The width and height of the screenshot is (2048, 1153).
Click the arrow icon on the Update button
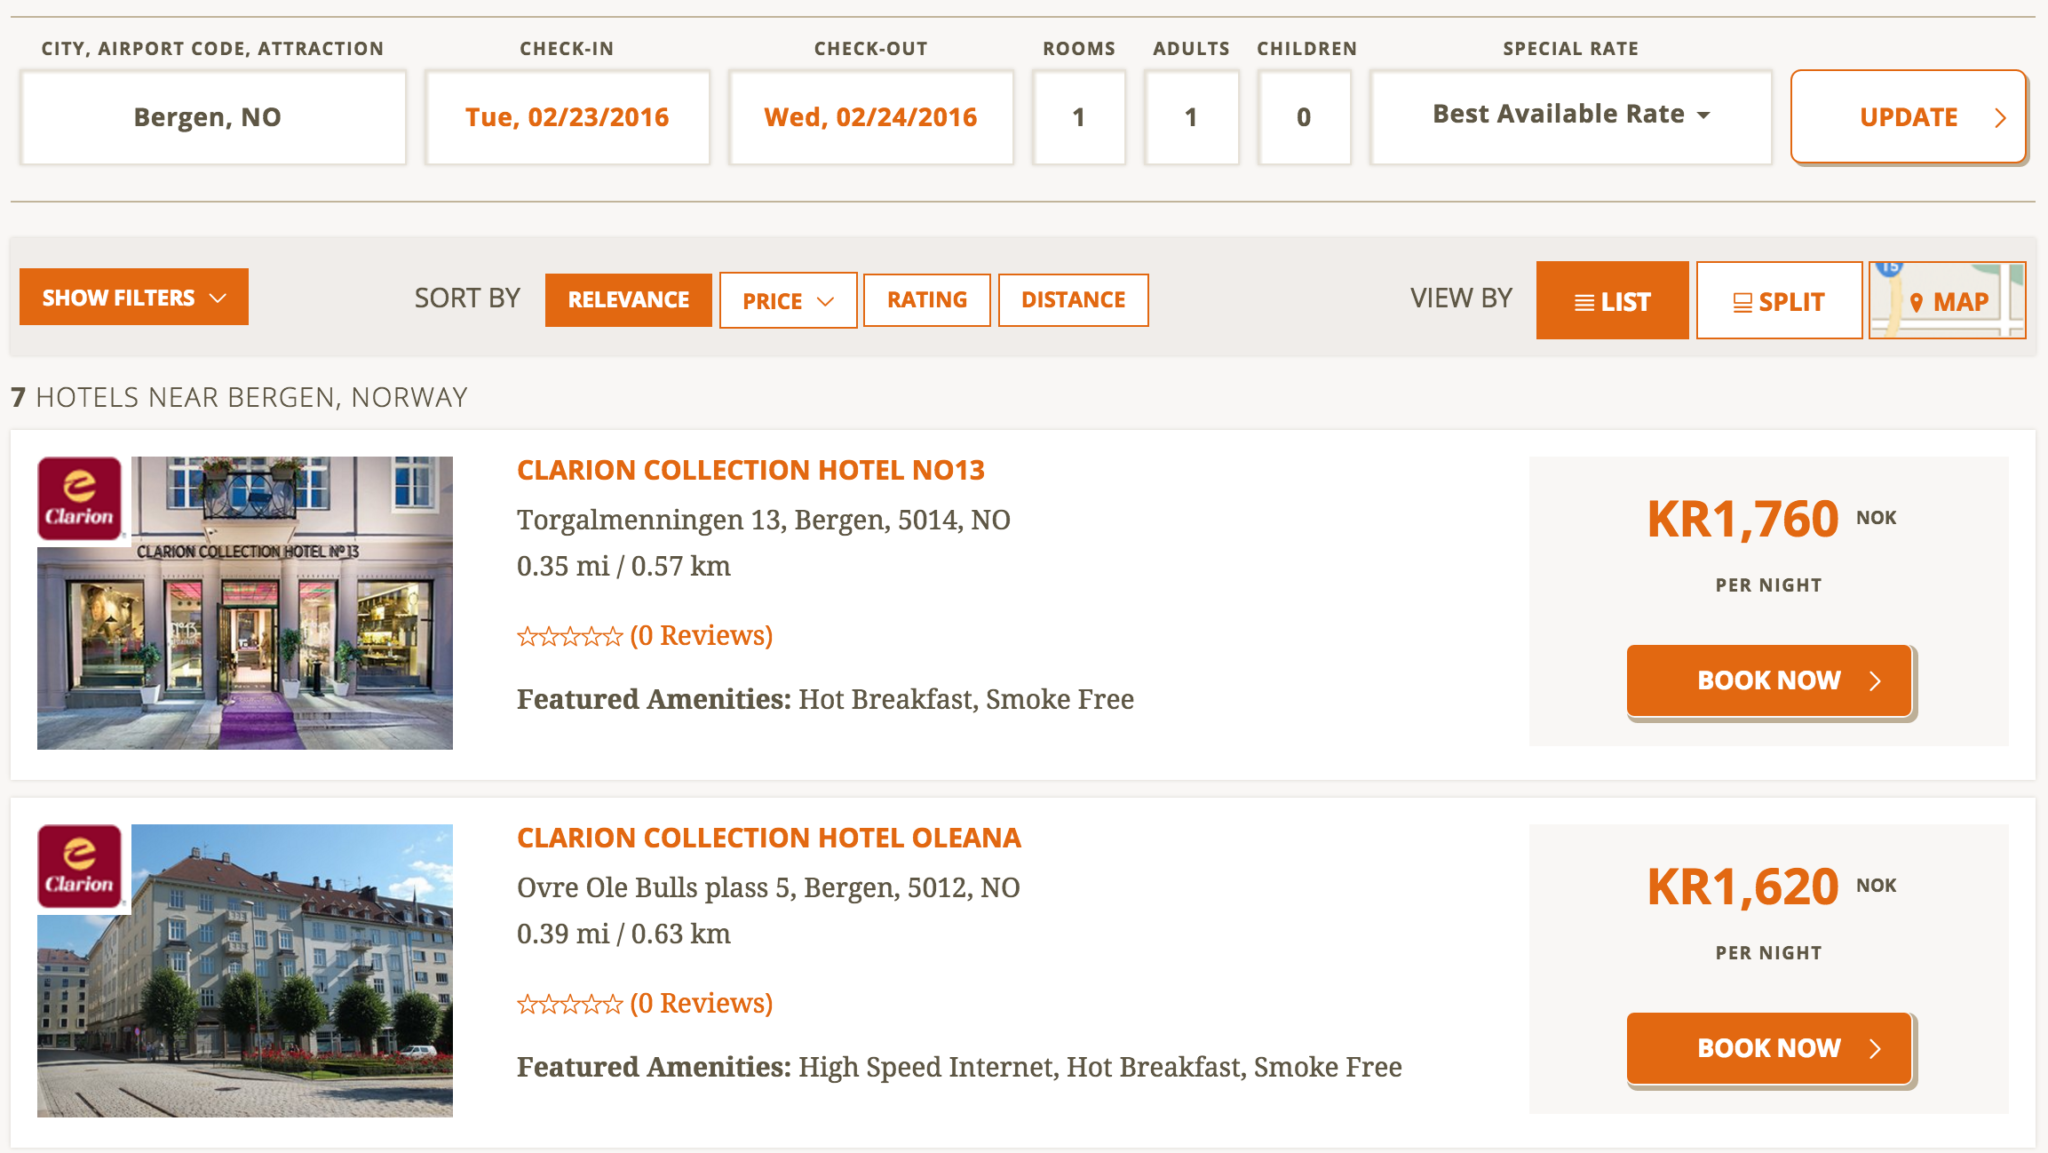(x=2000, y=118)
